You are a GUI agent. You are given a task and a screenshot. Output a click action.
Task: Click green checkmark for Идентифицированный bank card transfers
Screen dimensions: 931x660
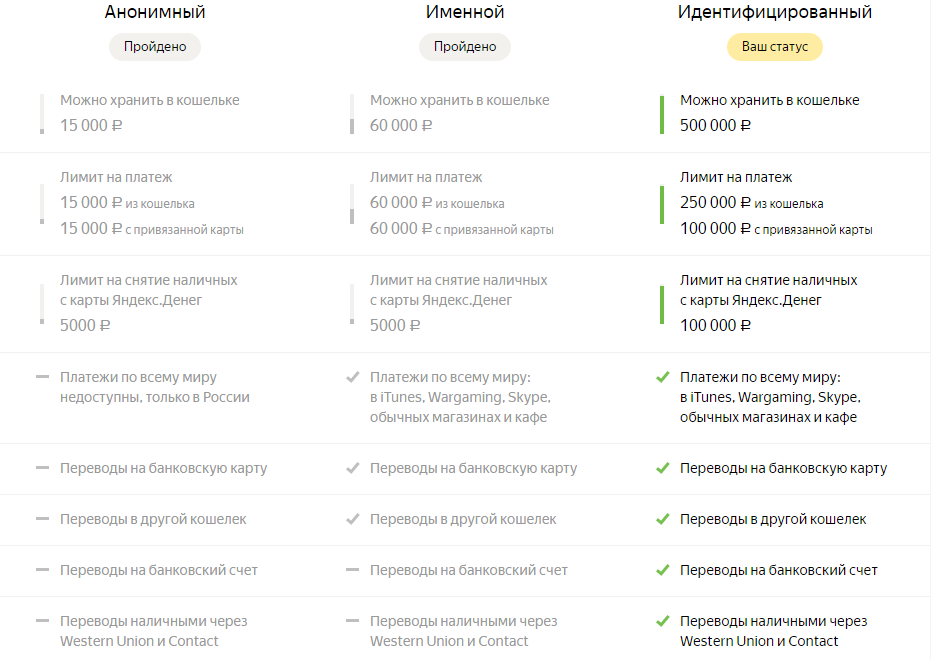663,468
